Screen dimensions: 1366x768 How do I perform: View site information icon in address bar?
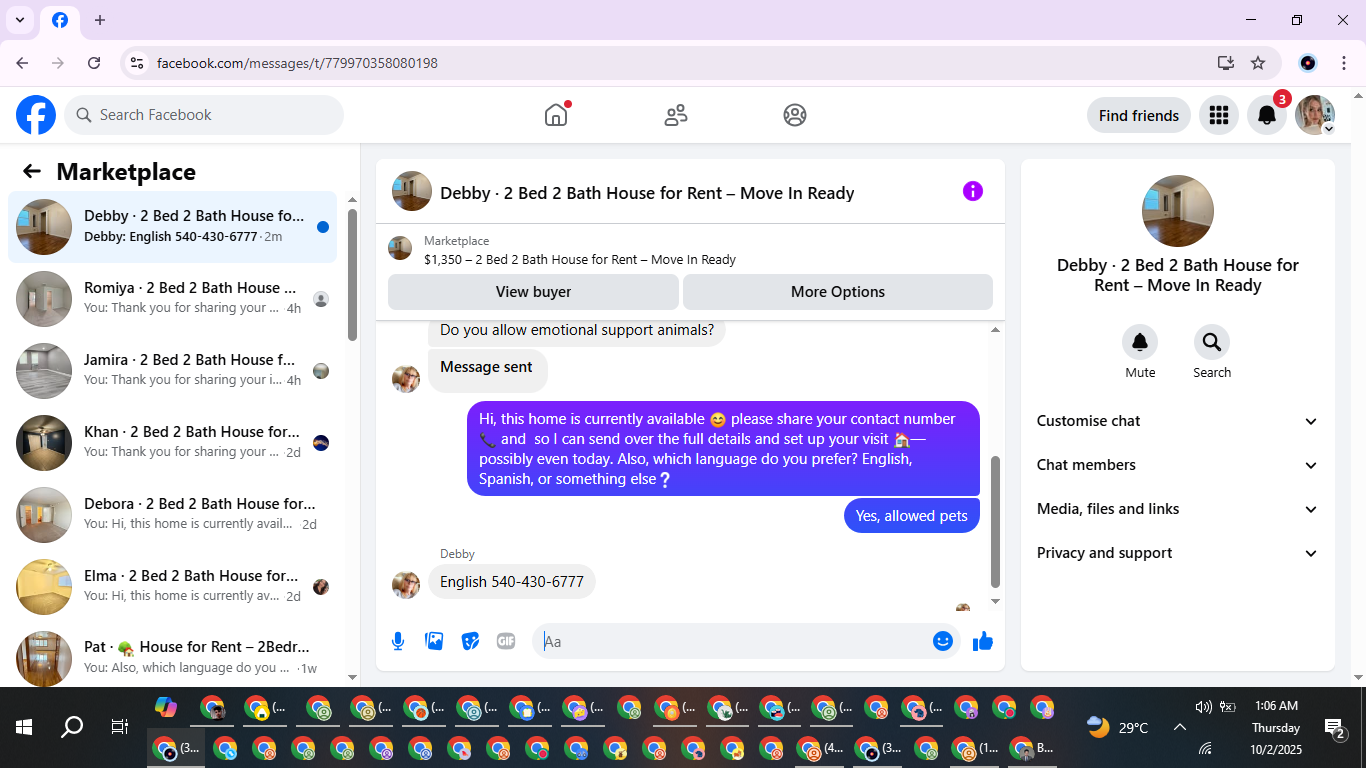coord(137,63)
